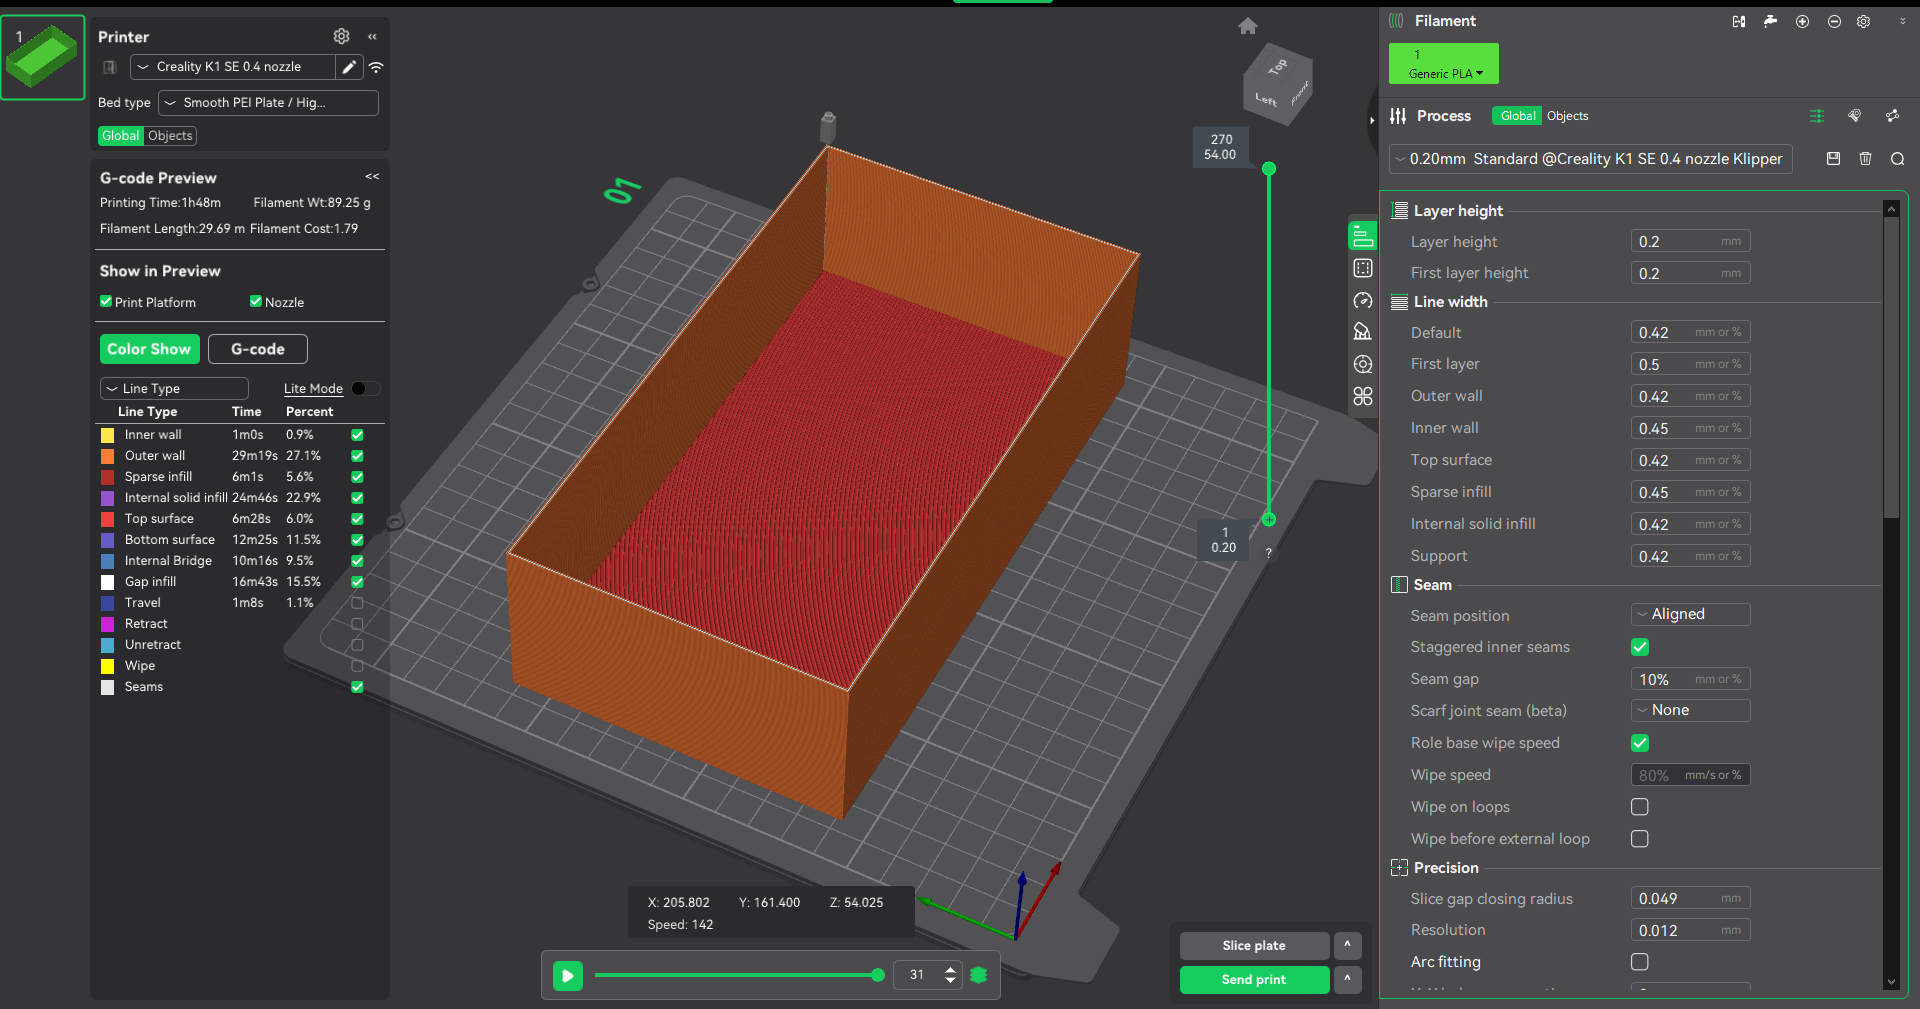Click the filament settings gear icon
This screenshot has width=1920, height=1009.
[x=1863, y=21]
